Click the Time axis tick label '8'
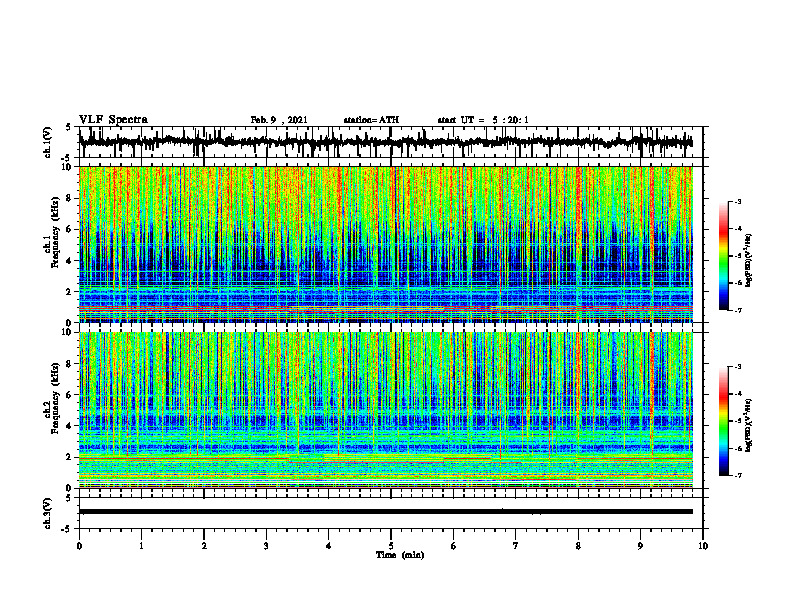Viewport: 792px width, 612px height. 578,546
